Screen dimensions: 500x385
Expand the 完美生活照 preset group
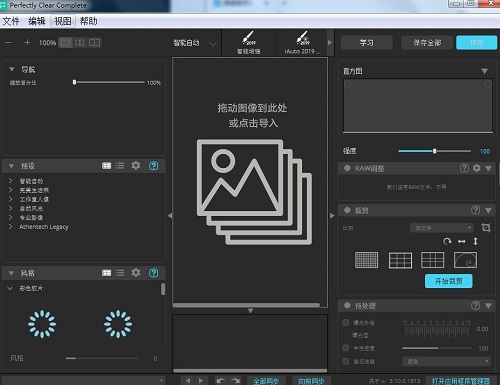tap(11, 190)
